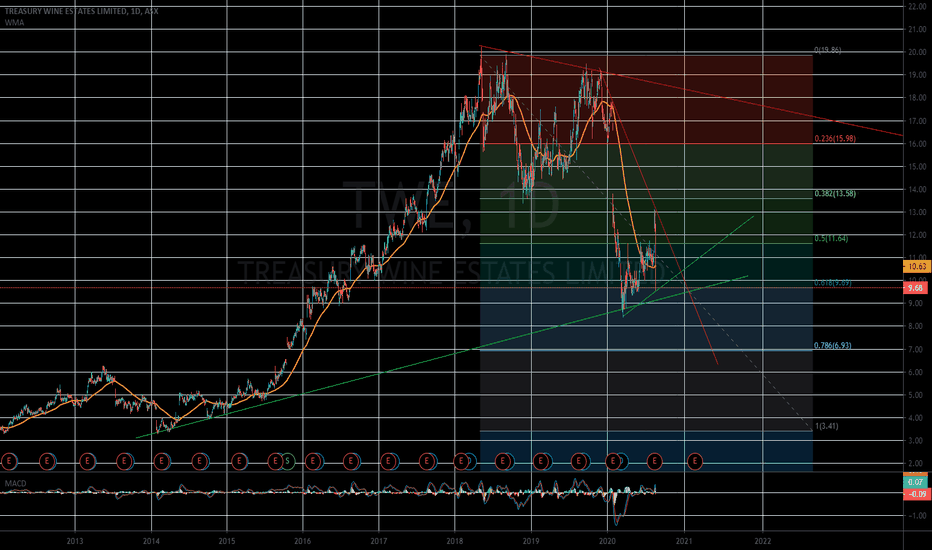The image size is (932, 550).
Task: Select the 2019 year label
Action: [x=531, y=541]
